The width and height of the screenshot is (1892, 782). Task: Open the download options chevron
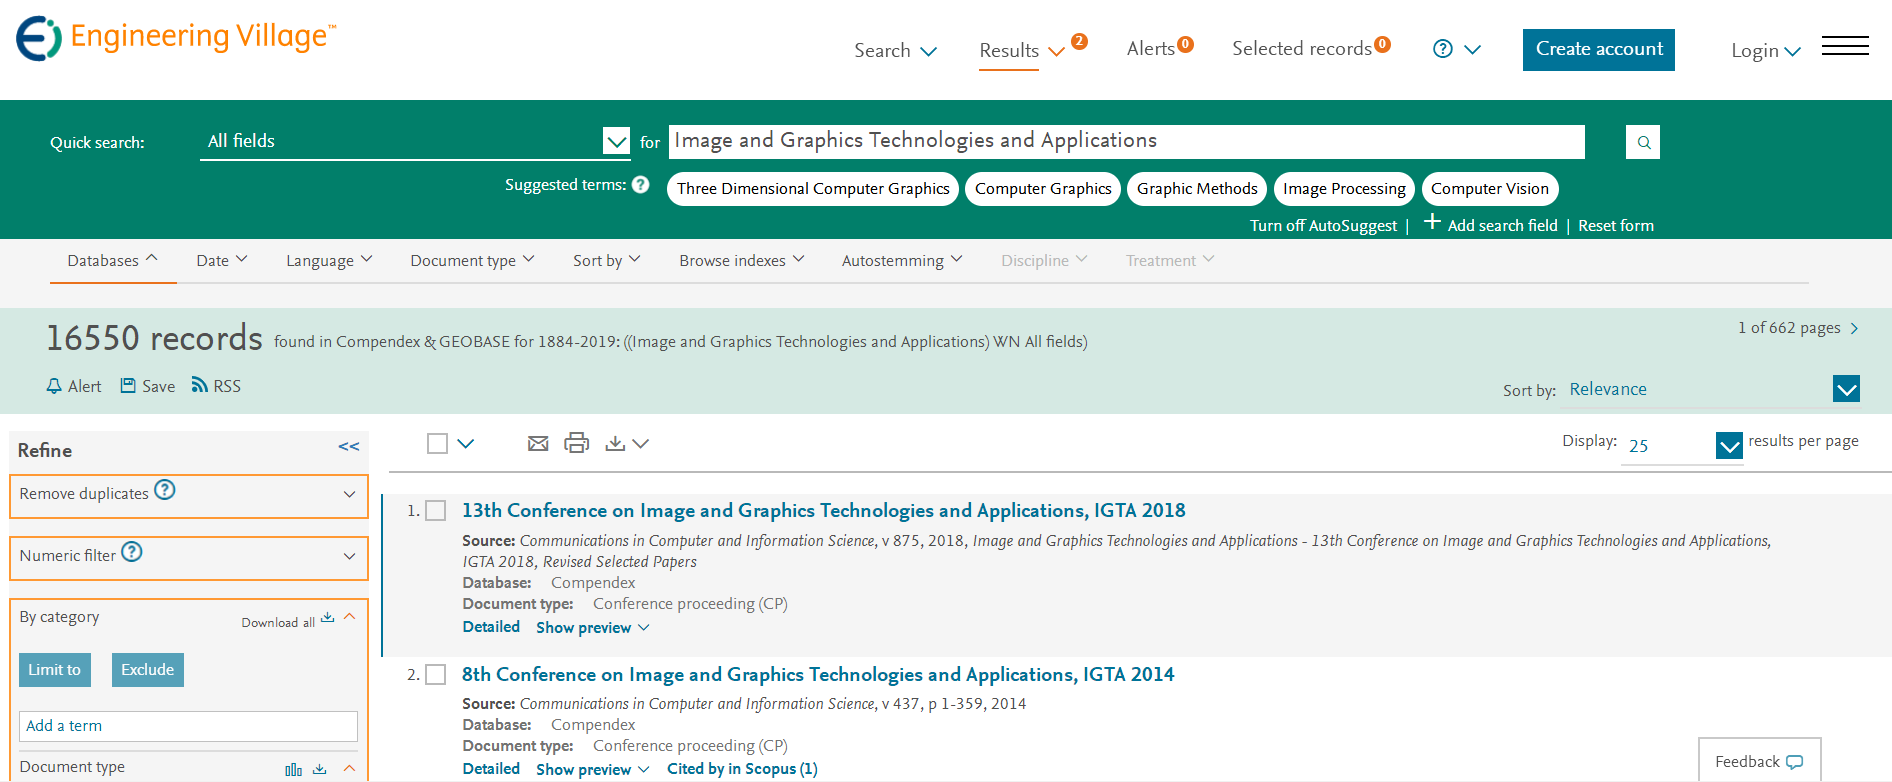641,443
